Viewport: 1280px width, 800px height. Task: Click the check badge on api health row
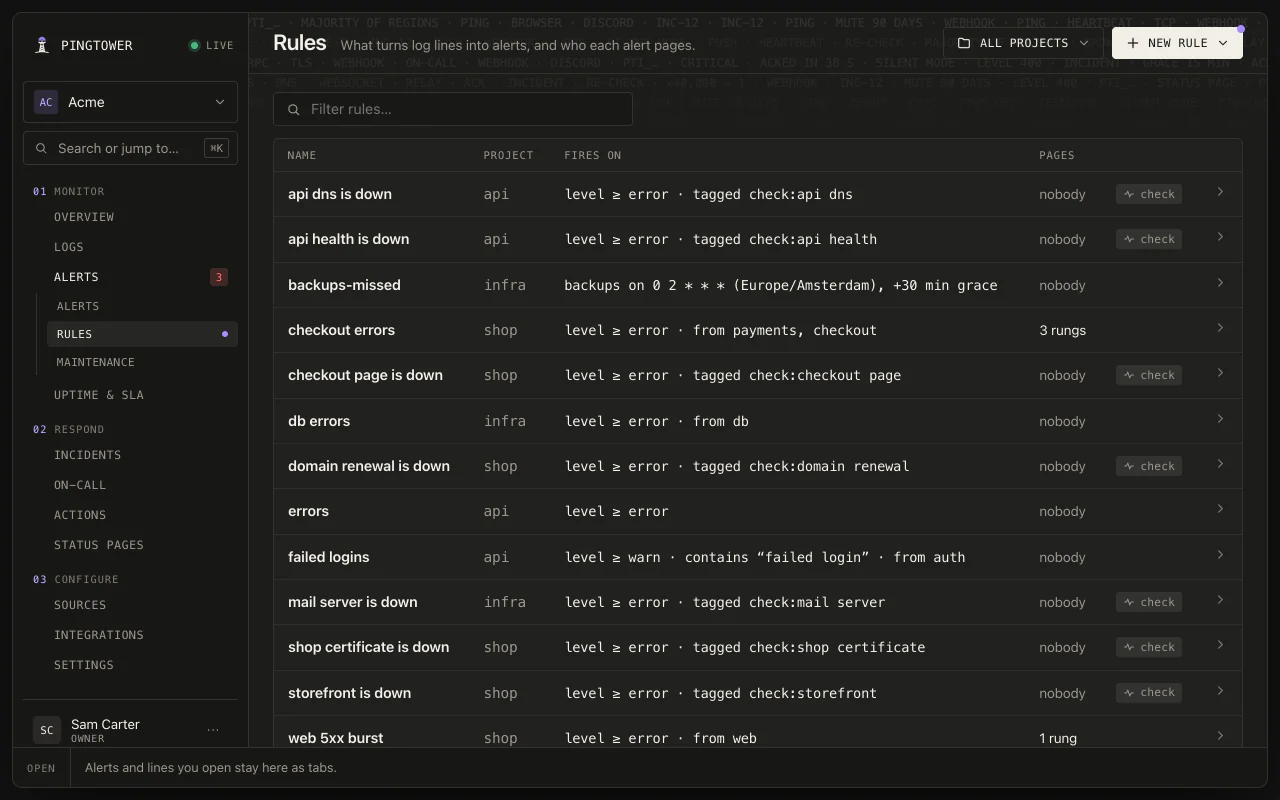pos(1149,239)
